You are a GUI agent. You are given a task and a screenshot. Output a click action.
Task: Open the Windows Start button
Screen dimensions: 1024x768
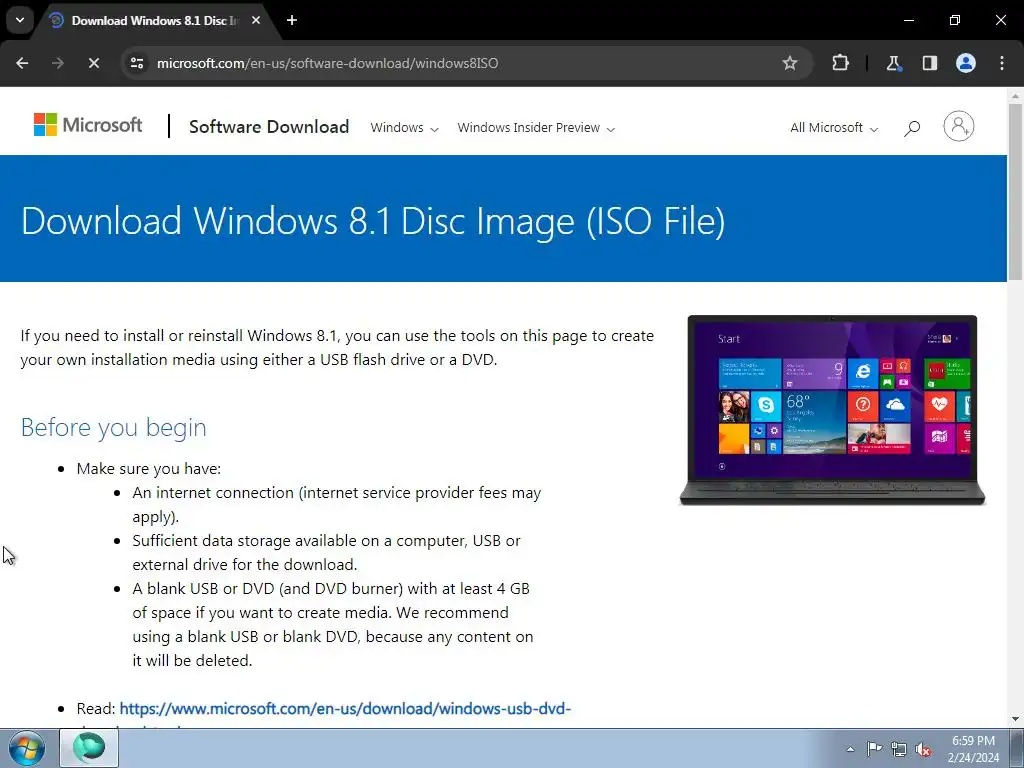[27, 748]
